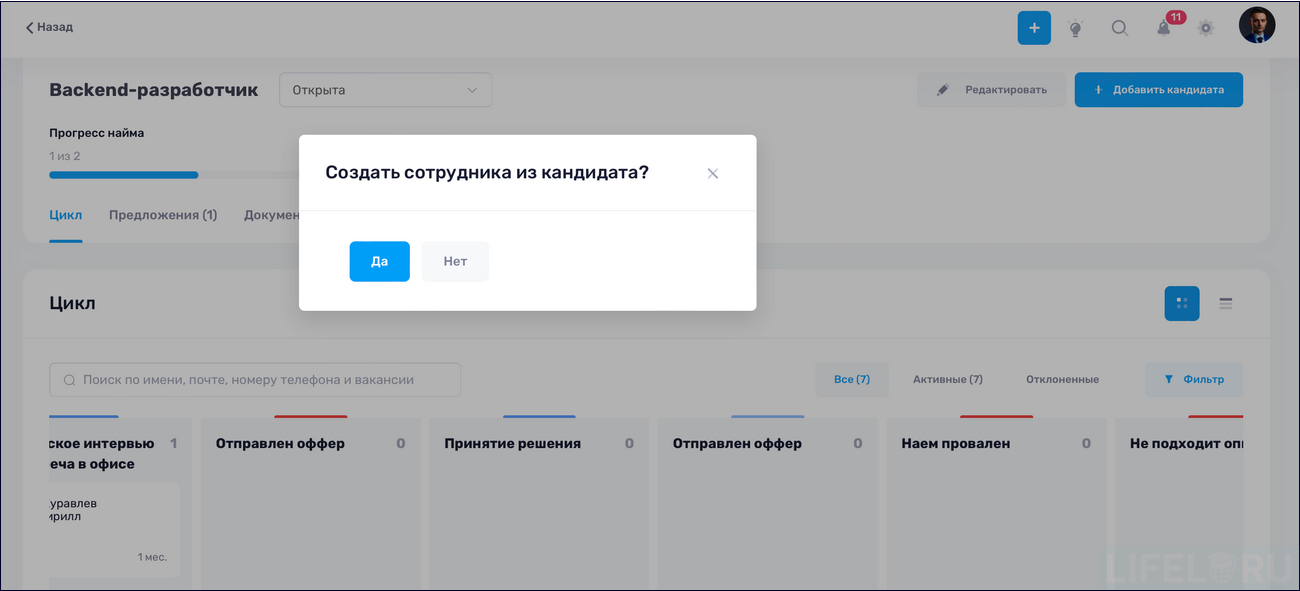The width and height of the screenshot is (1300, 591).
Task: Click the lightbulb tips icon
Action: 1076,27
